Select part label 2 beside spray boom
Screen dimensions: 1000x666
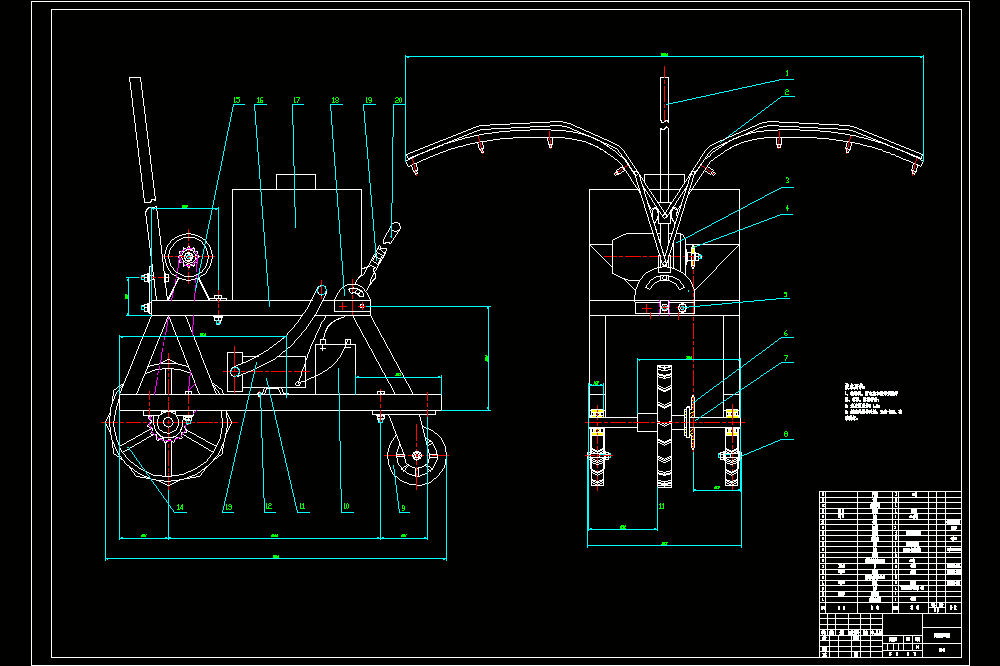point(787,92)
